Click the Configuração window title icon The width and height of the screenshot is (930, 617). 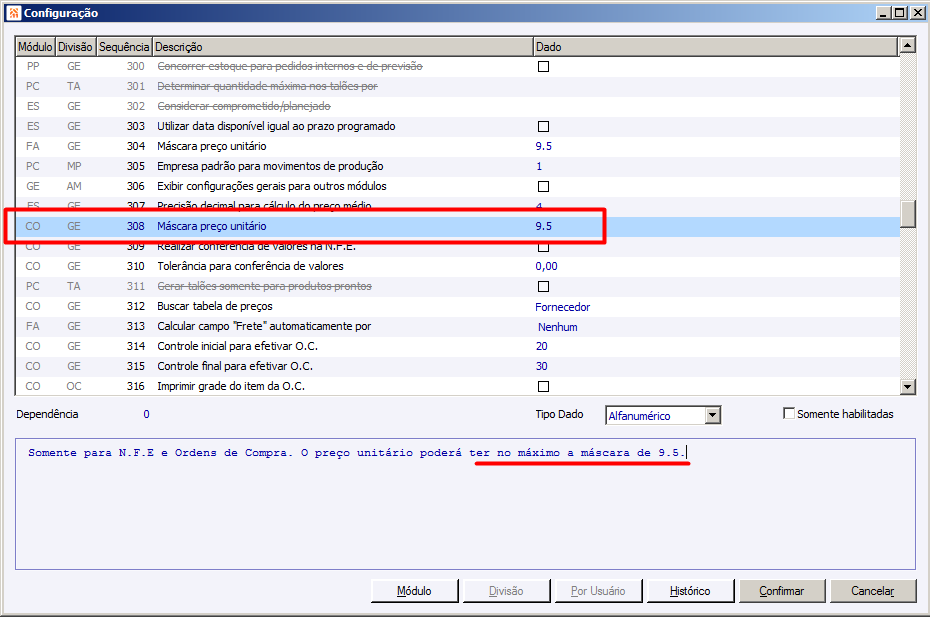(x=14, y=12)
